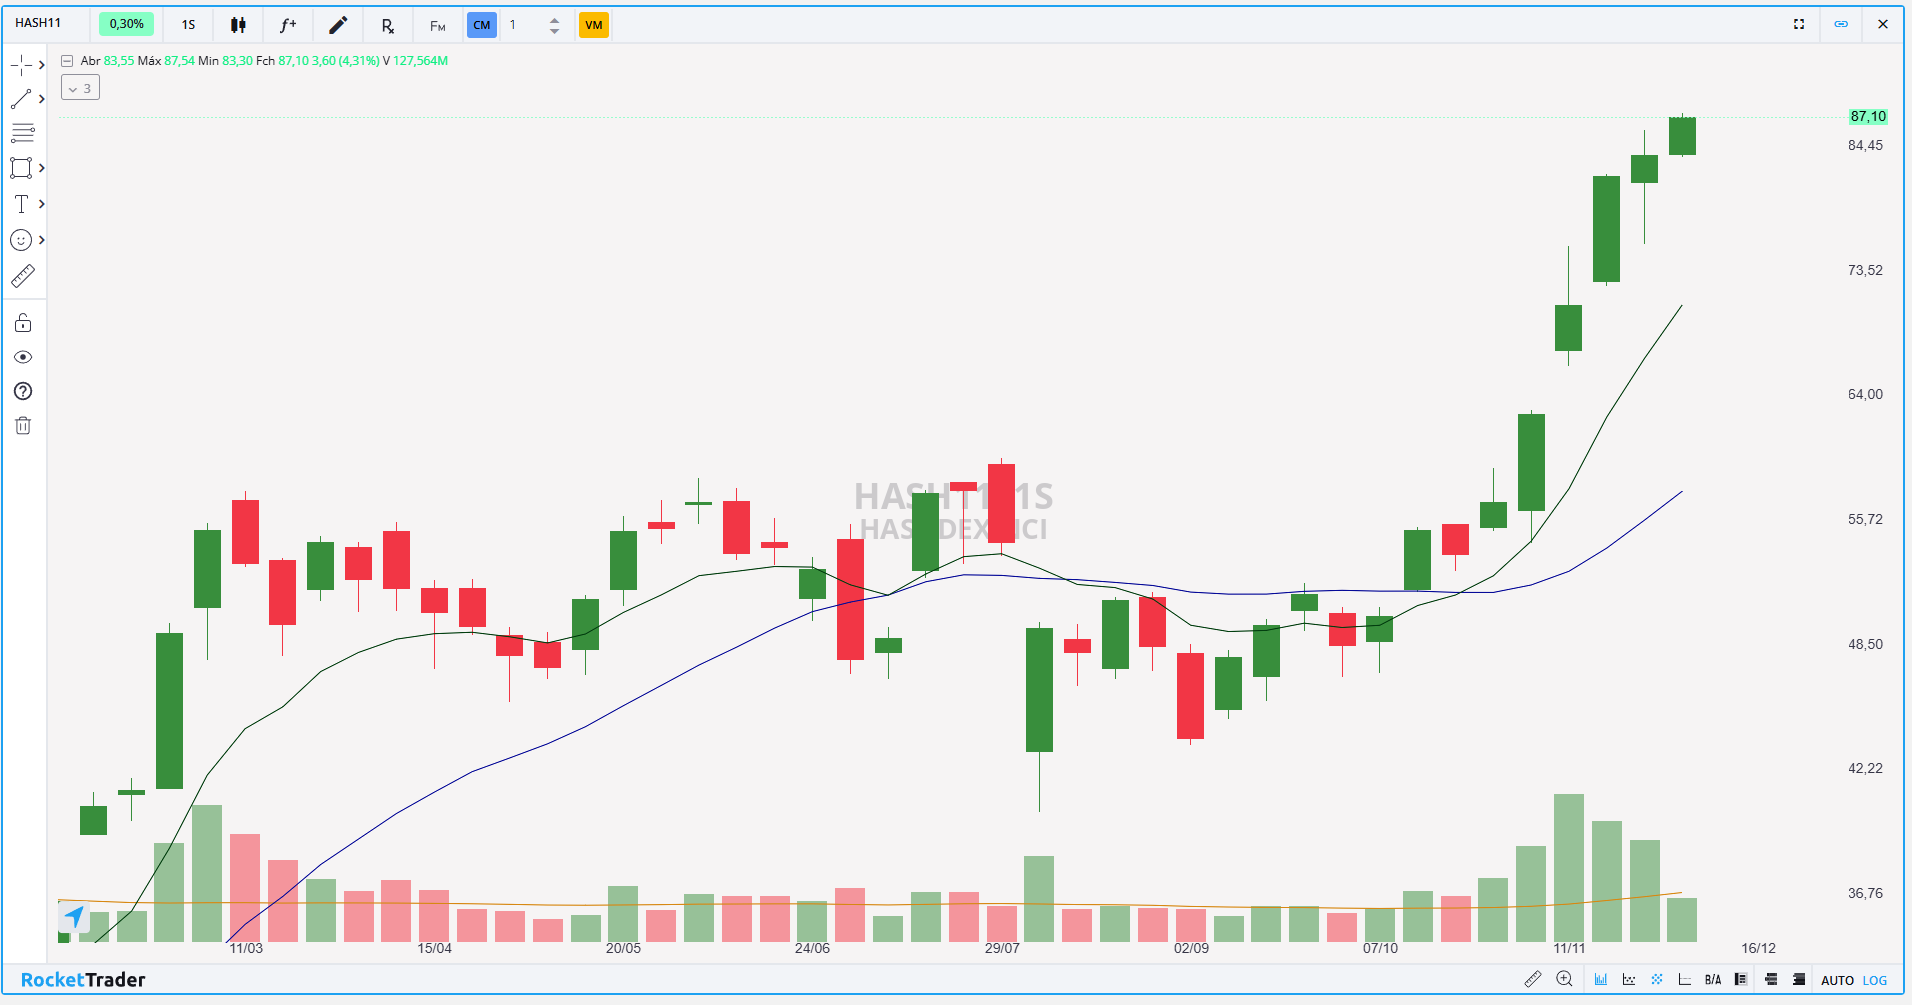Open the trend line drawing tool
Viewport: 1912px width, 1005px height.
tap(22, 98)
